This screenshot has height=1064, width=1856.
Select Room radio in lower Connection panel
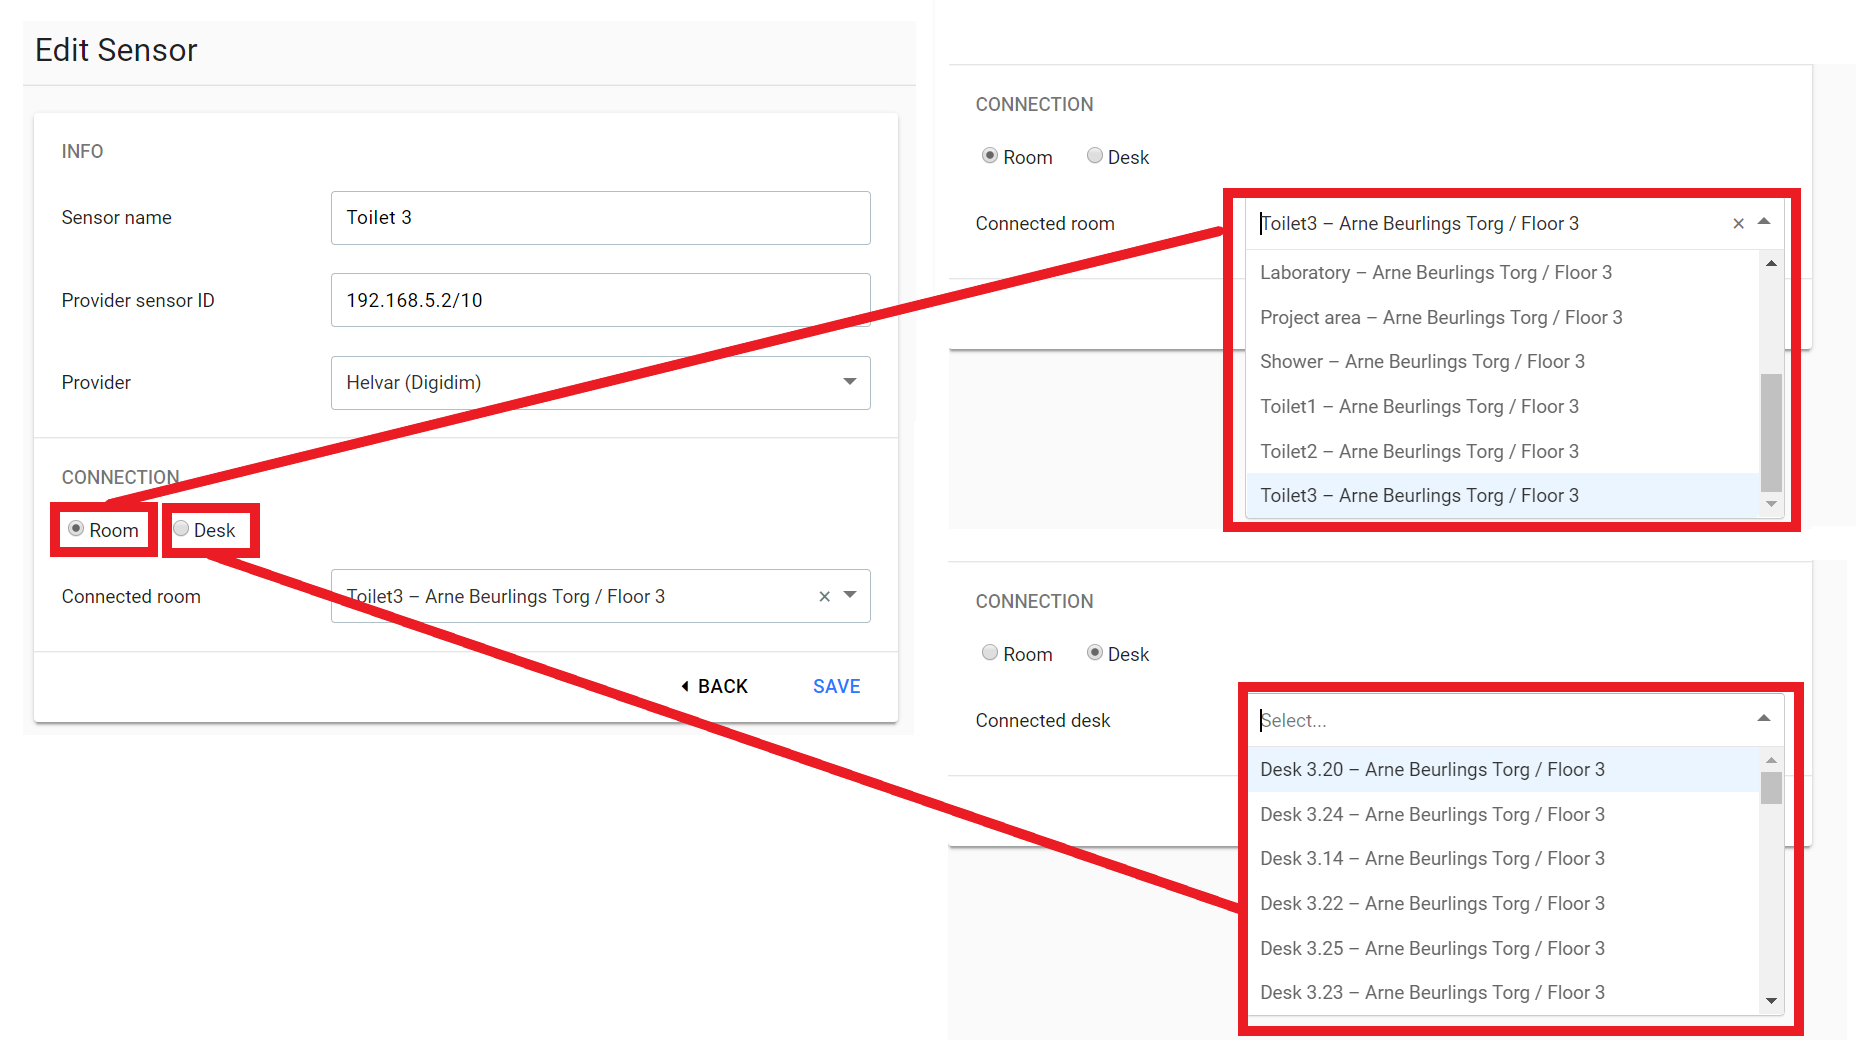pyautogui.click(x=990, y=653)
